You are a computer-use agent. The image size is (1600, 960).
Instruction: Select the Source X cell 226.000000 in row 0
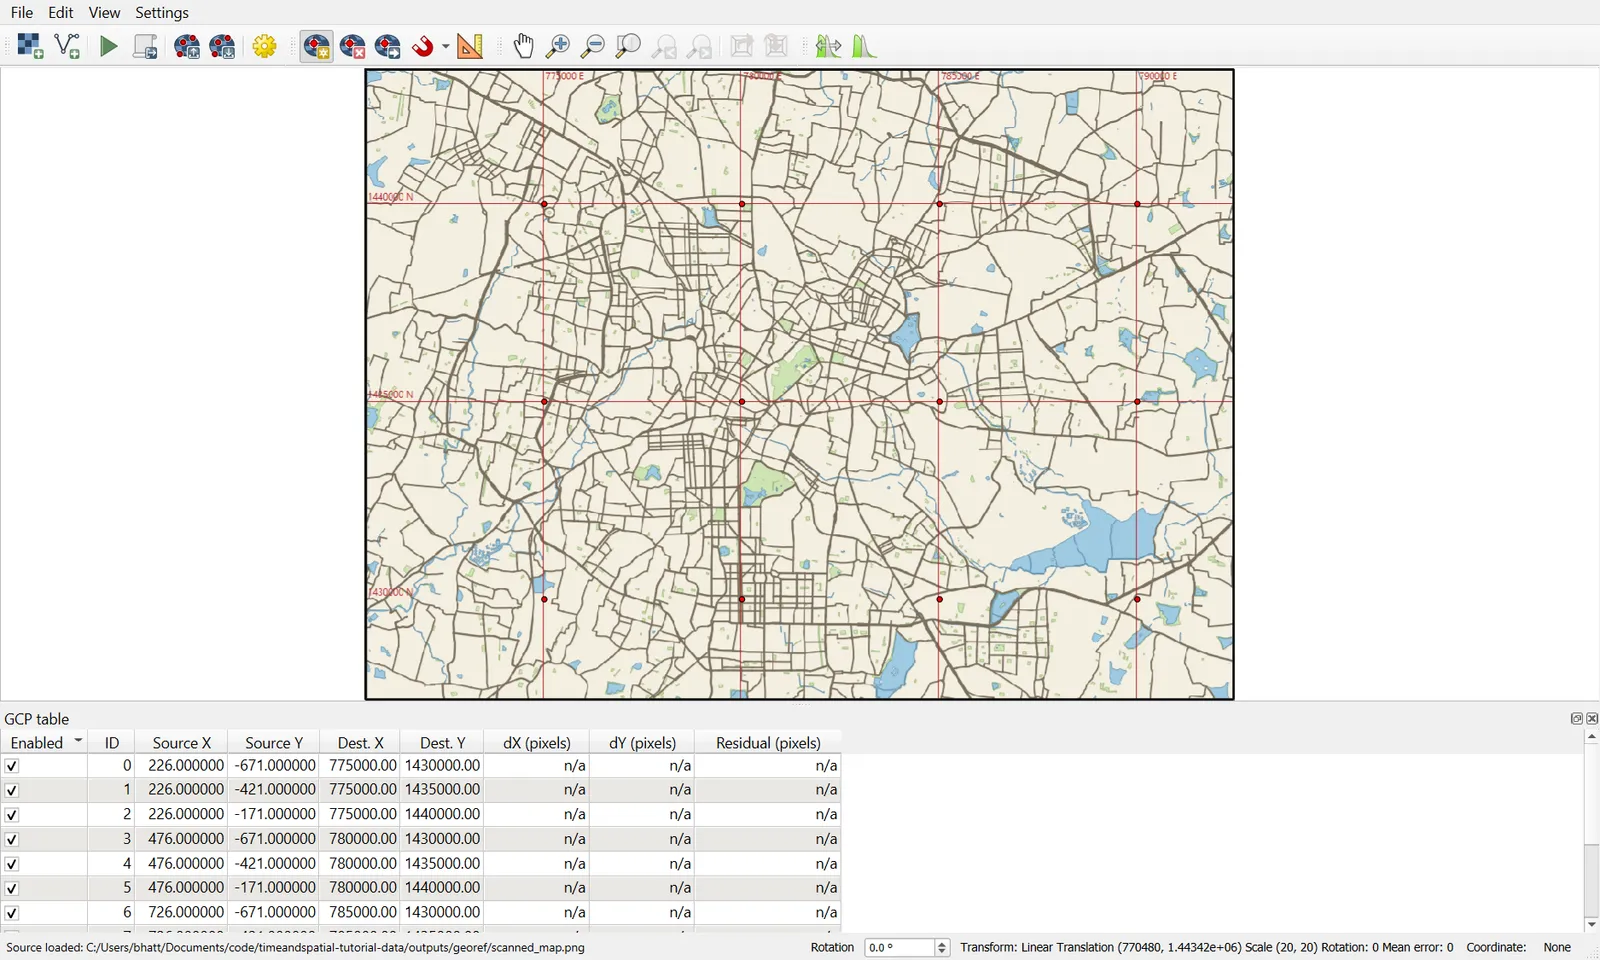[x=181, y=766]
